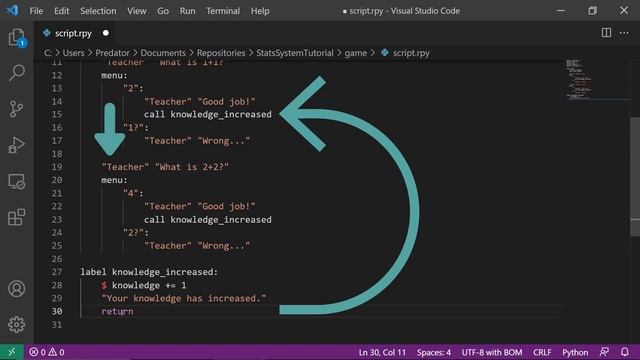Expand the Documents breadcrumb segment
Screen dimensions: 640x360
163,53
